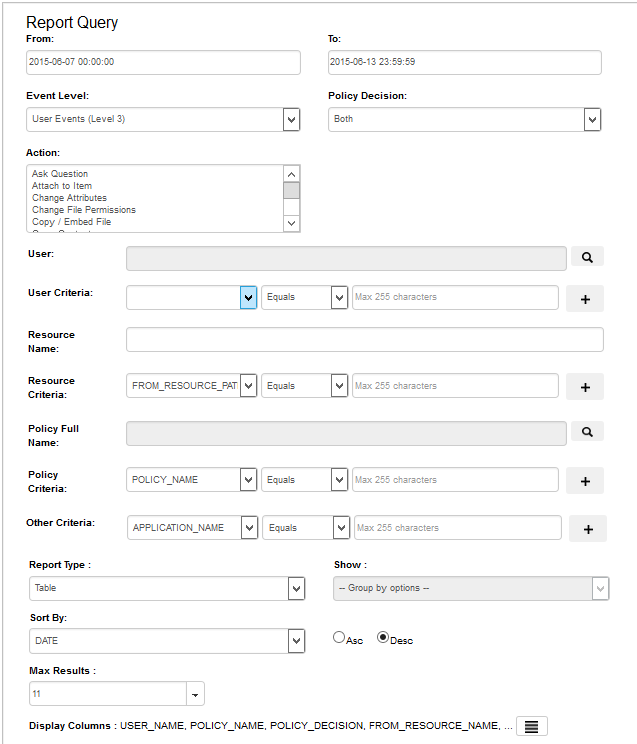Select Copy / Embed File in Action list

71,222
